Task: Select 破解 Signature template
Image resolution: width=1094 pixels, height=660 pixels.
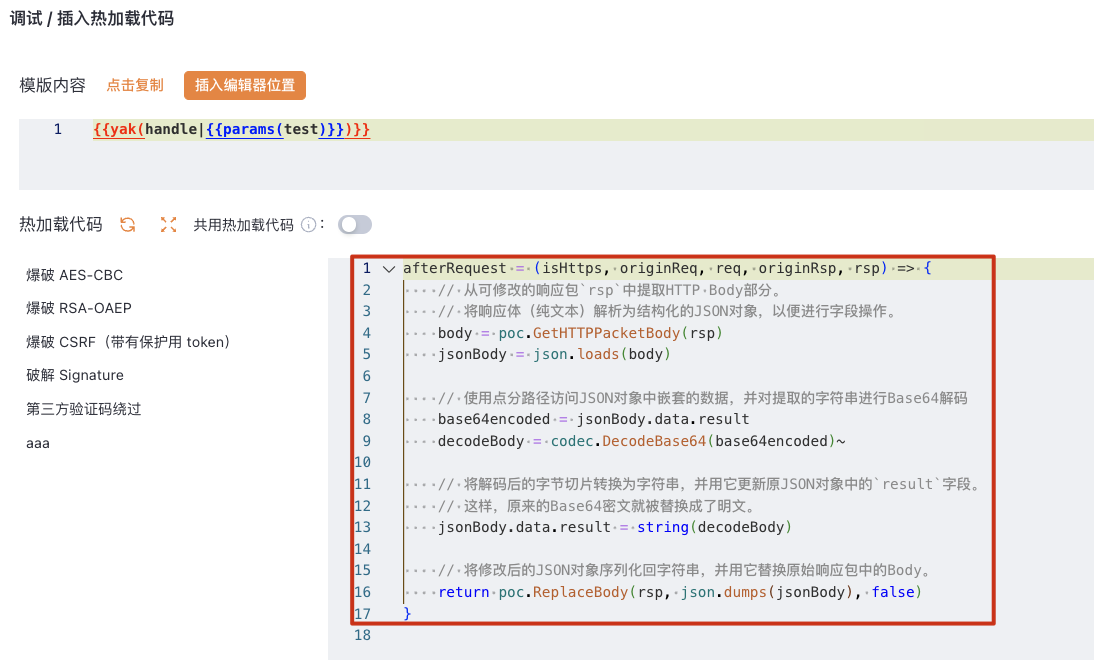Action: (x=75, y=375)
